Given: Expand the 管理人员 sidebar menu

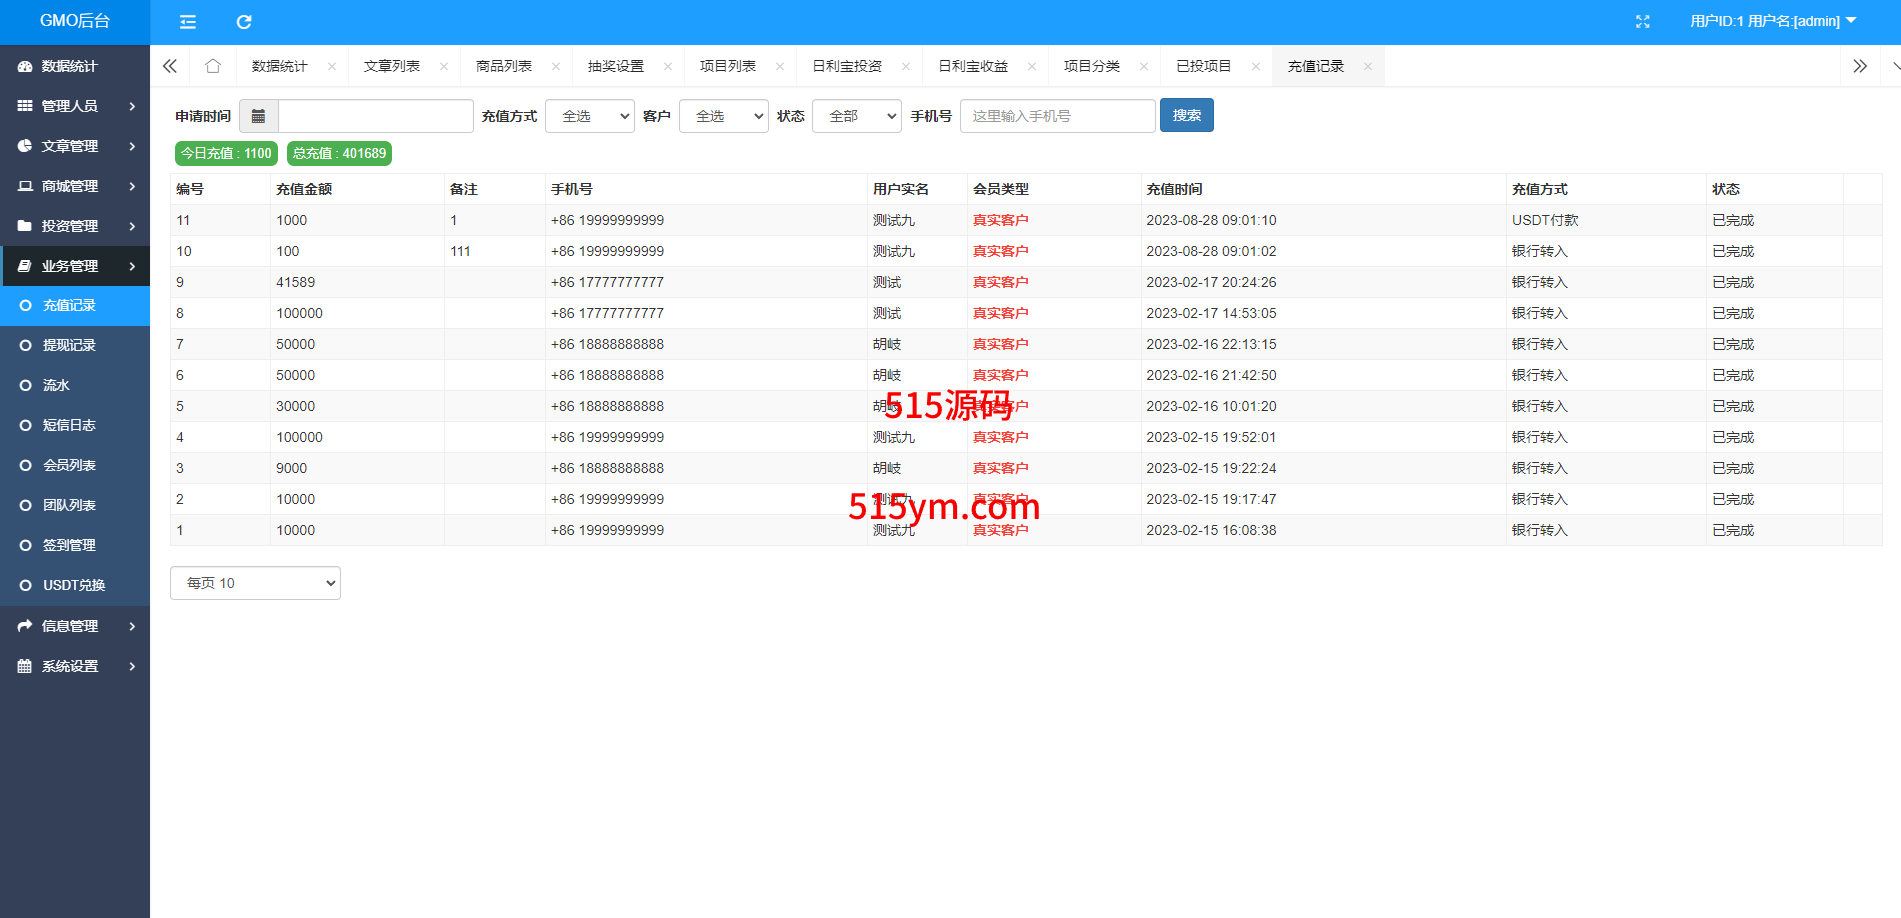Looking at the screenshot, I should 75,106.
